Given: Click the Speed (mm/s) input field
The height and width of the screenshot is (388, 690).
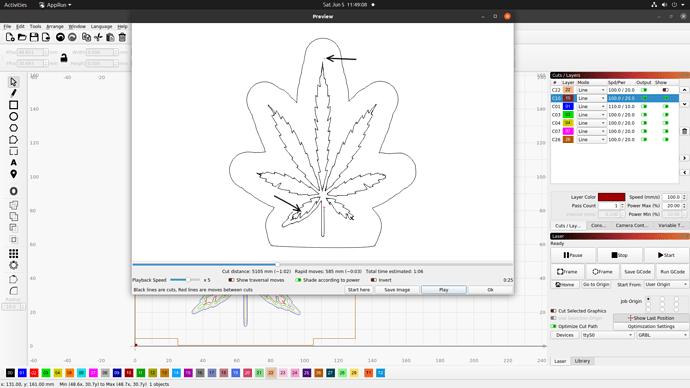Looking at the screenshot, I should click(x=673, y=197).
